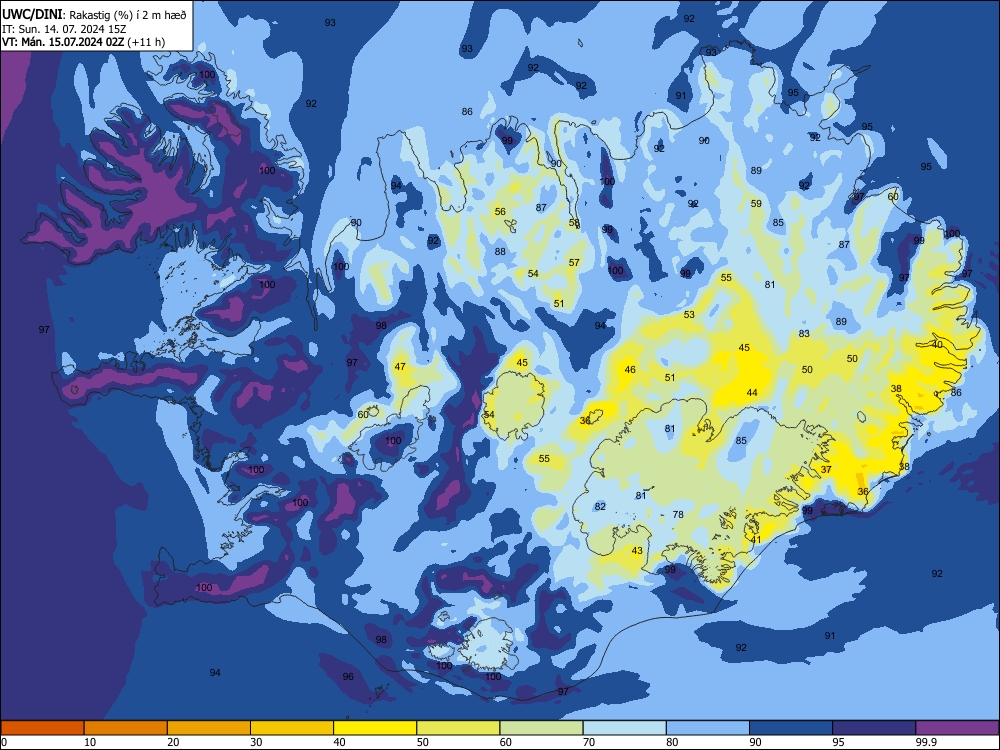Screen dimensions: 1000x750
Task: Click the map humidity value '53'
Action: click(x=689, y=315)
